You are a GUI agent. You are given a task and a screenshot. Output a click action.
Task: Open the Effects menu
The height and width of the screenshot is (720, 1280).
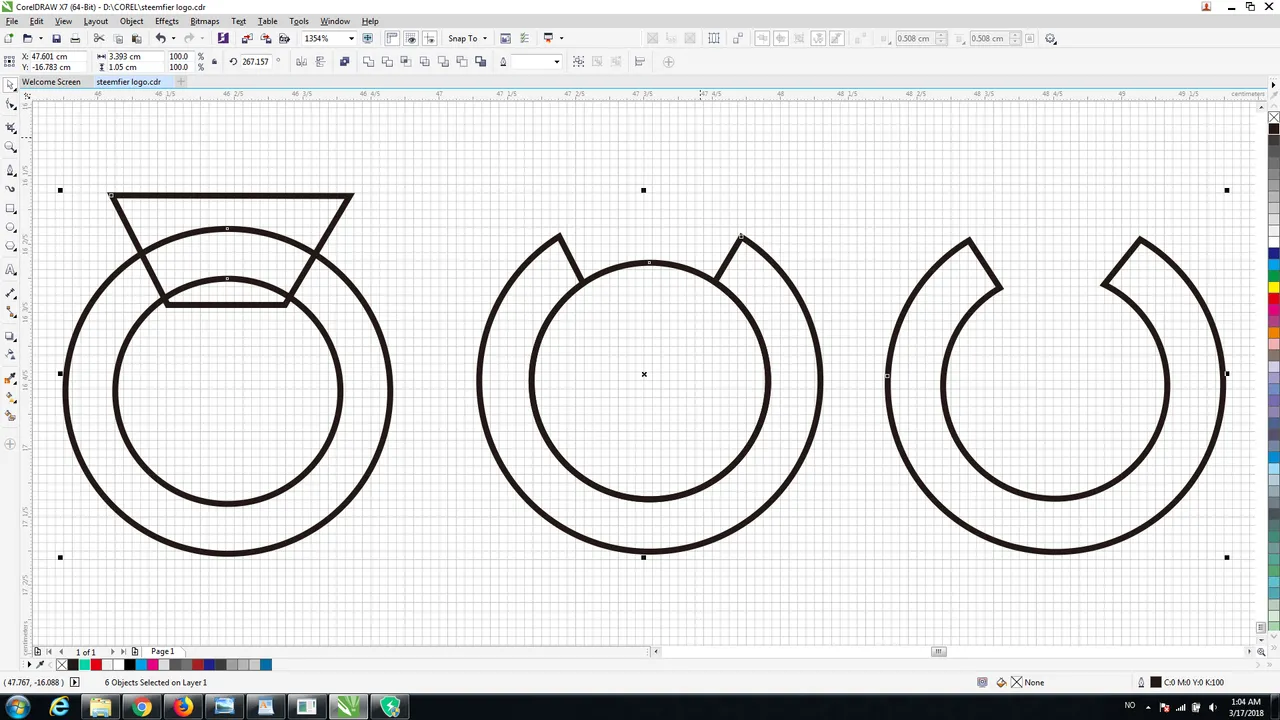coord(167,21)
